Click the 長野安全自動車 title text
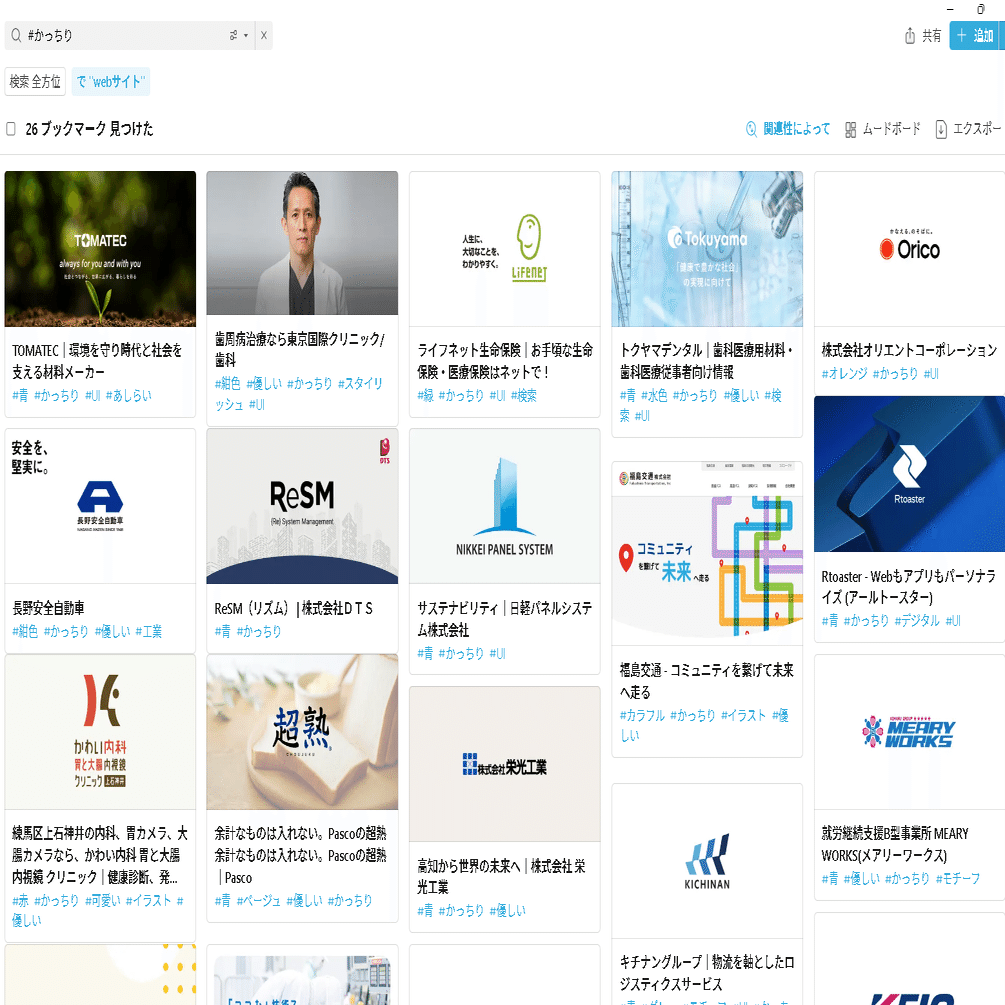Screen dimensions: 1005x1005 (48, 608)
